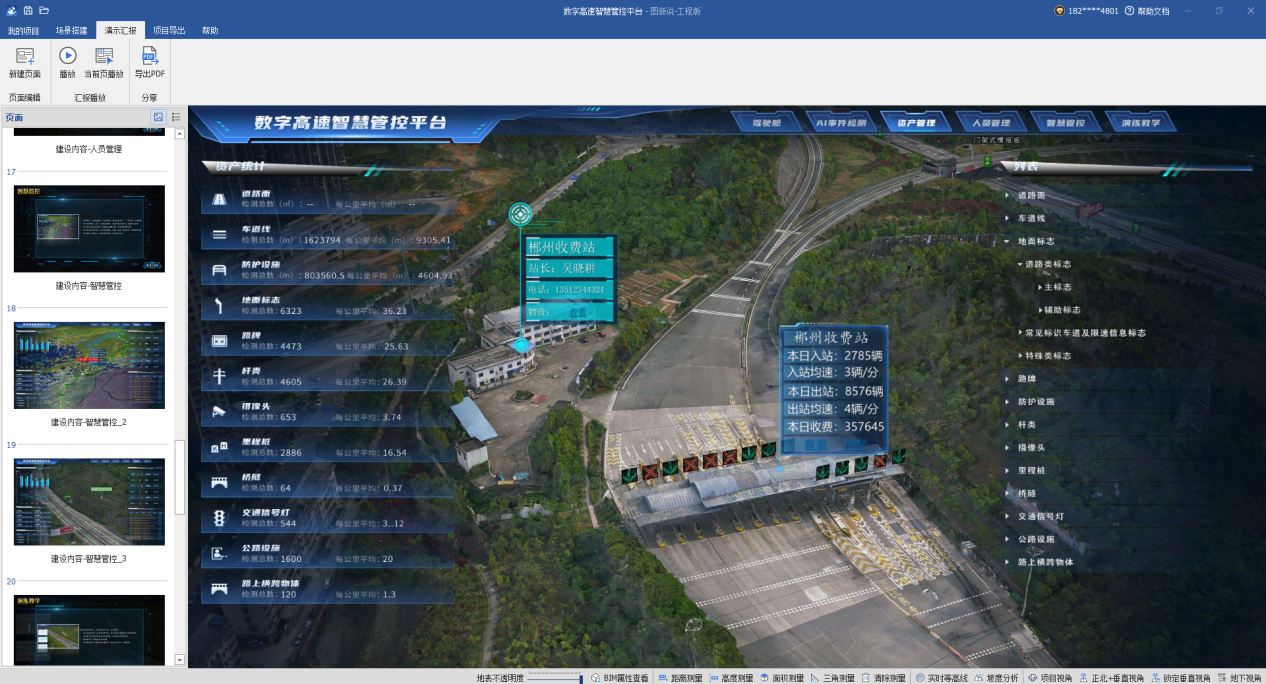Open the 场景搭建 ribbon tab

pos(71,31)
